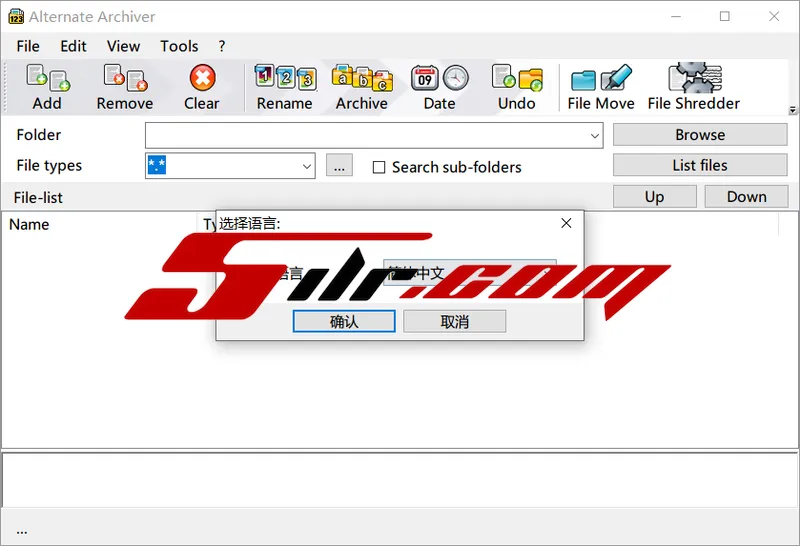Open the language selection combo box
Screen dimensions: 800x546
469,273
